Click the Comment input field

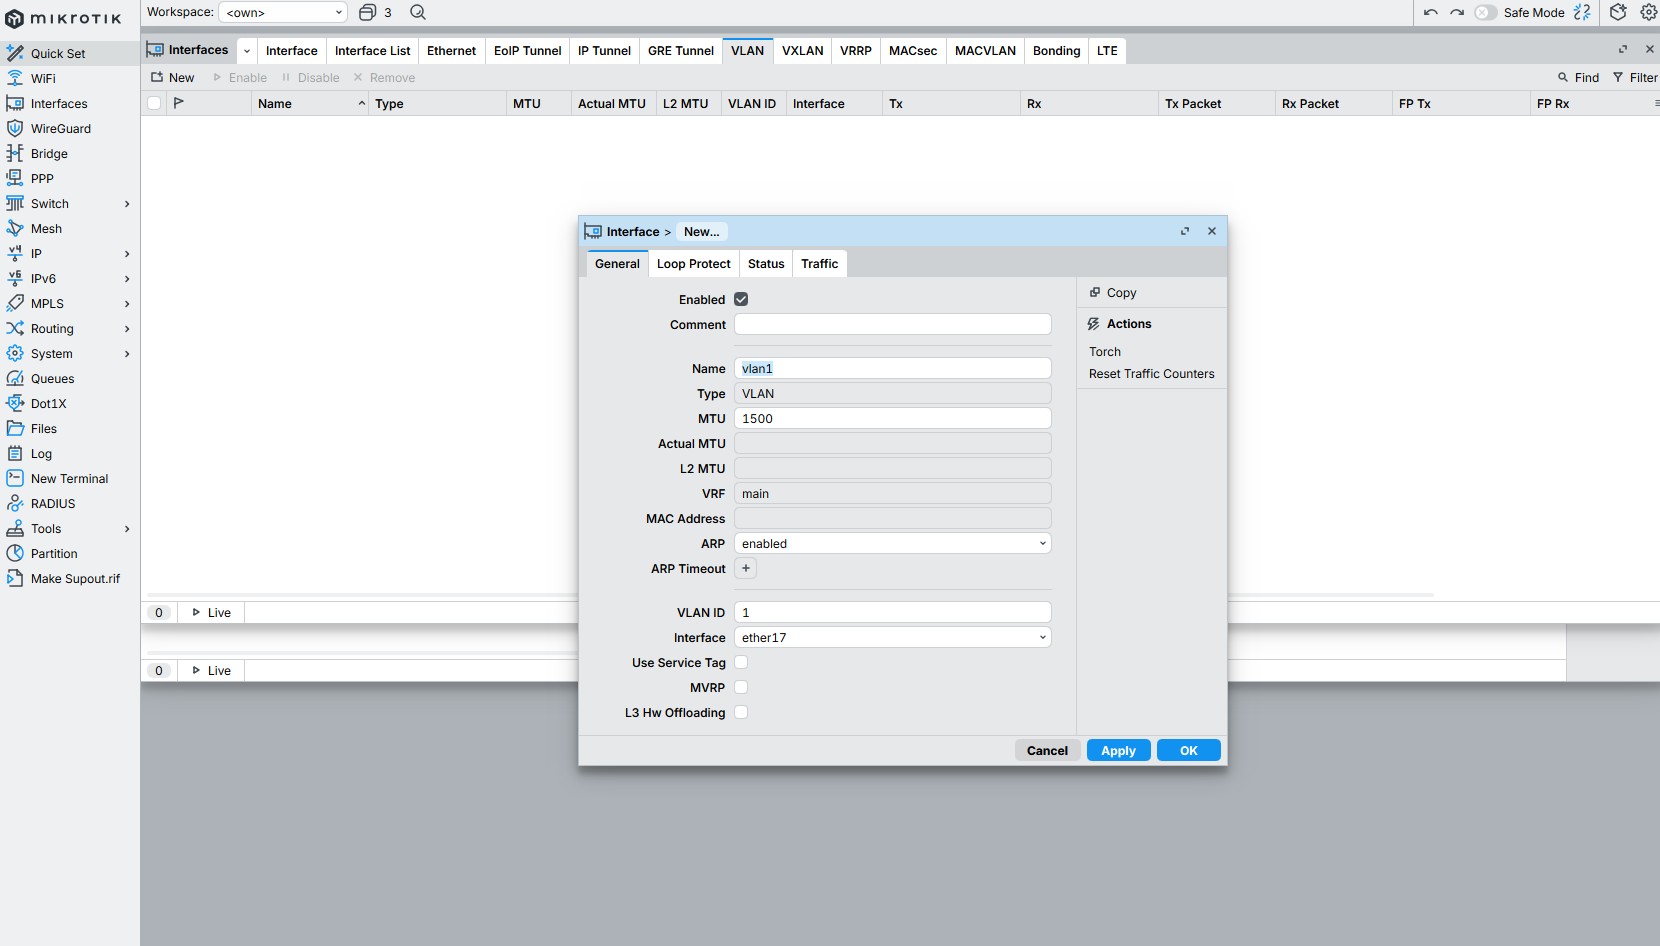(x=892, y=324)
